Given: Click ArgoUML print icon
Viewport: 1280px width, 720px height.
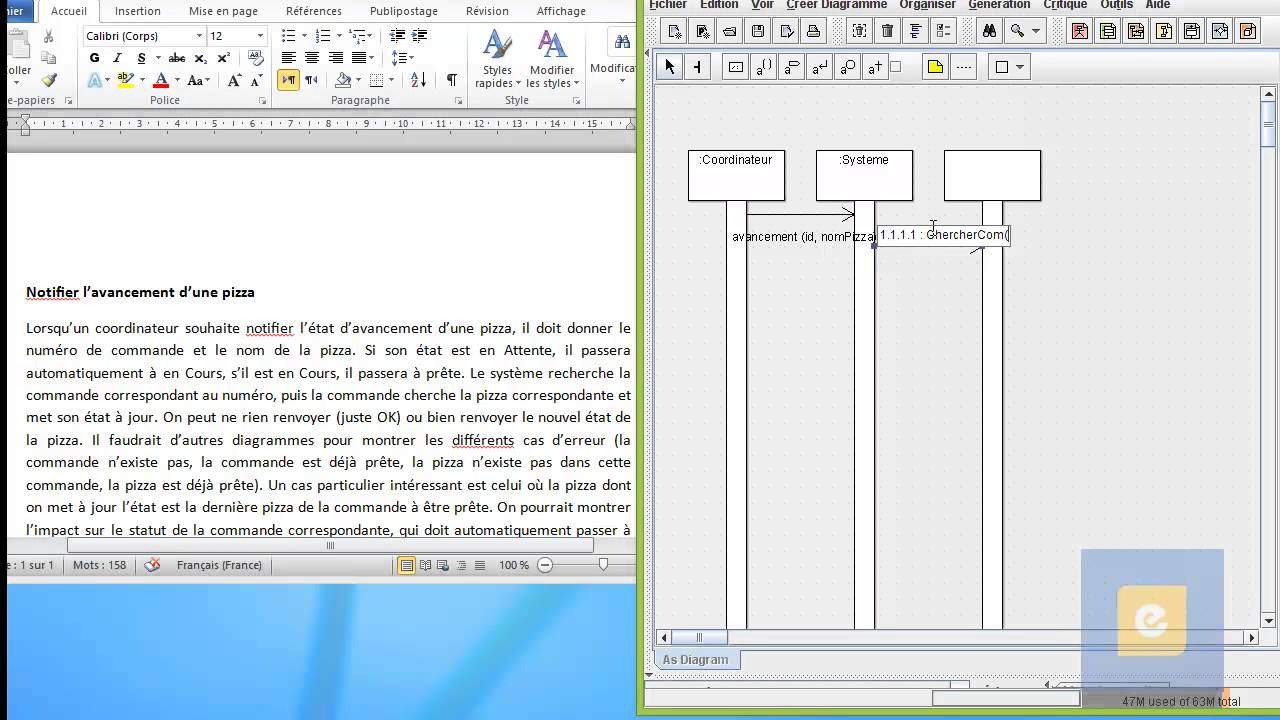Looking at the screenshot, I should [814, 31].
